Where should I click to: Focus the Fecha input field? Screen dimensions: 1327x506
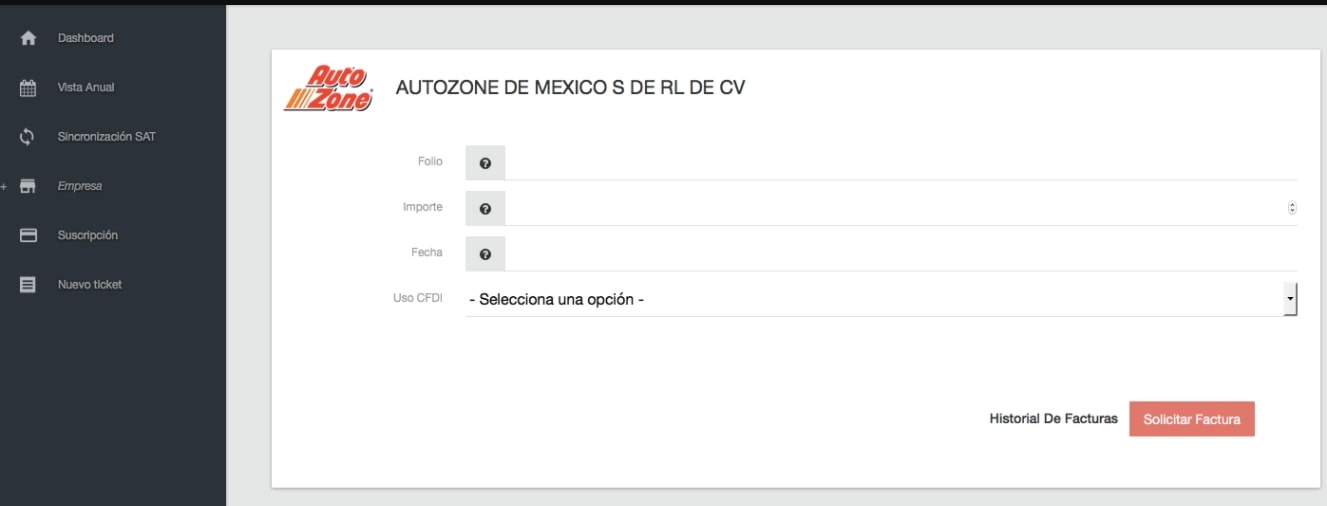pyautogui.click(x=901, y=254)
